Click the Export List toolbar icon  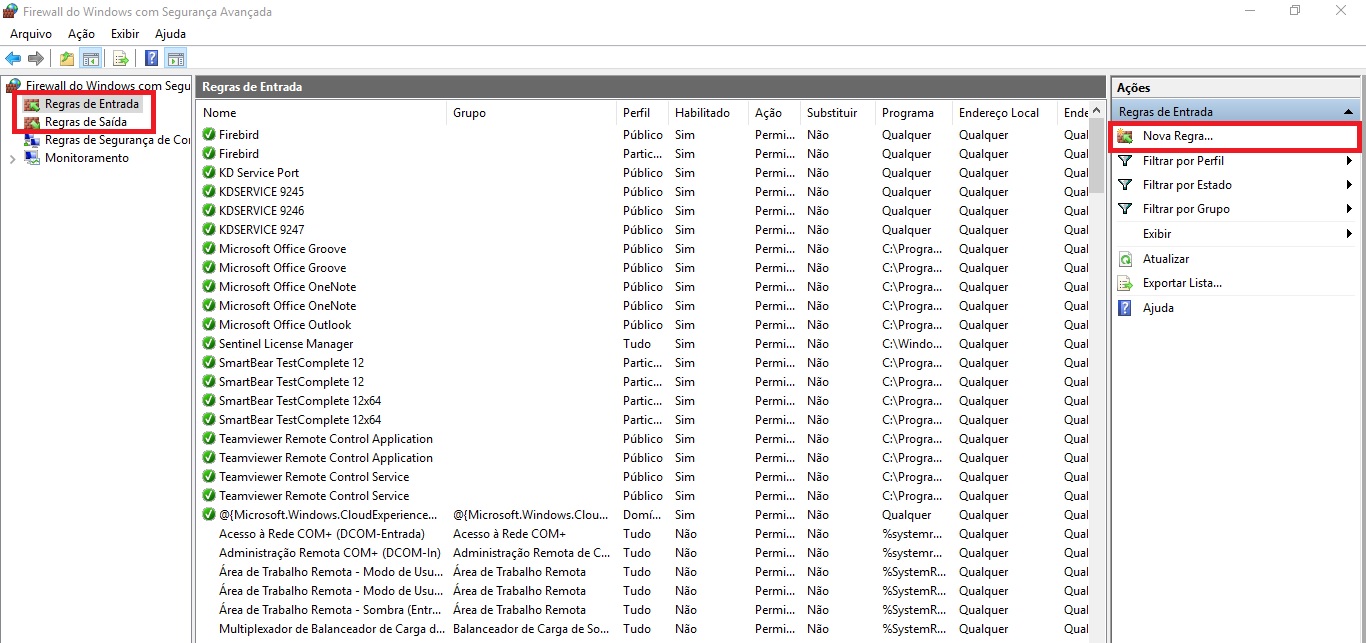point(120,58)
